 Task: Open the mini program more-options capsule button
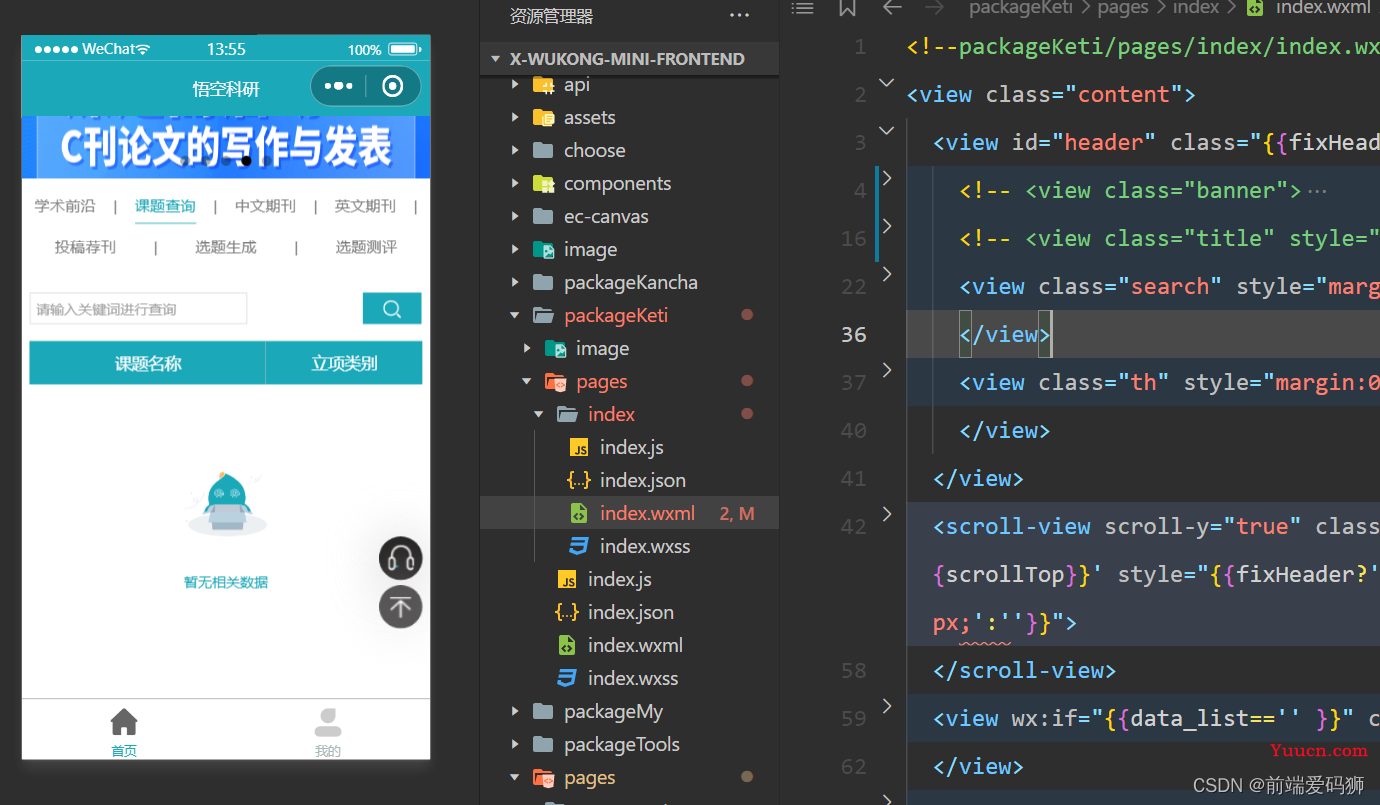pyautogui.click(x=338, y=87)
